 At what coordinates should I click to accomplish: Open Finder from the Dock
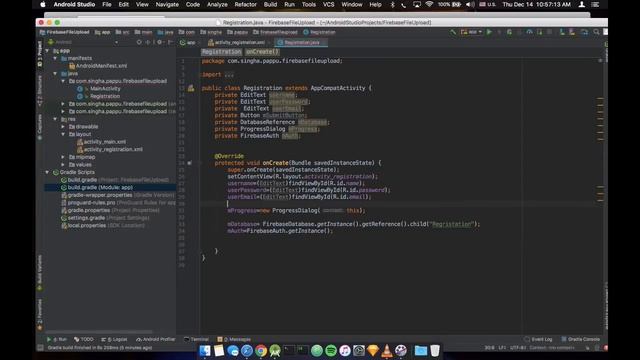[x=205, y=350]
